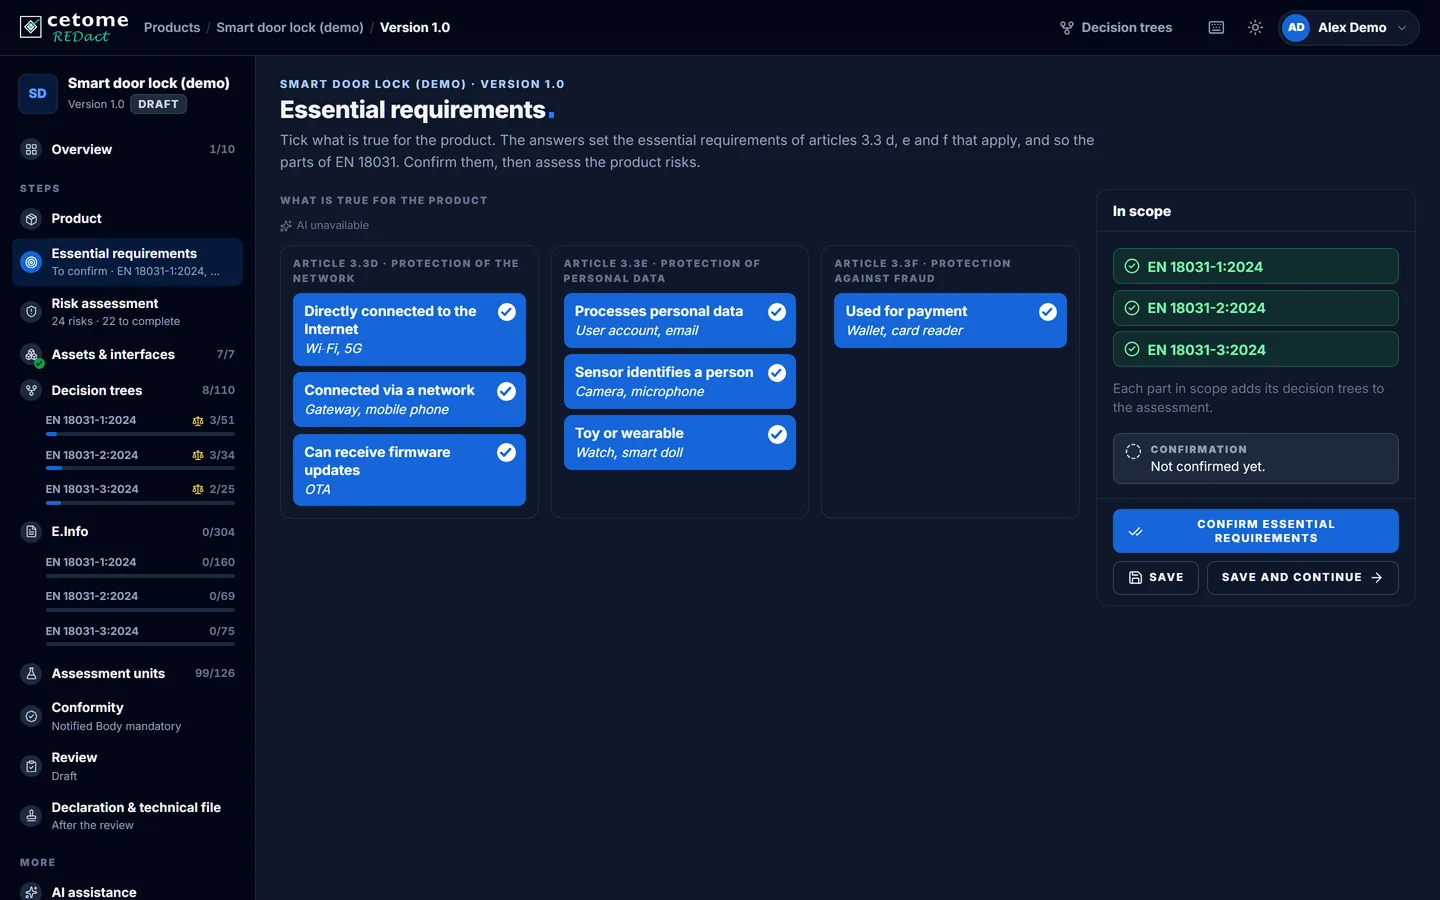Open Essential requirements step
This screenshot has width=1440, height=900.
(x=128, y=262)
